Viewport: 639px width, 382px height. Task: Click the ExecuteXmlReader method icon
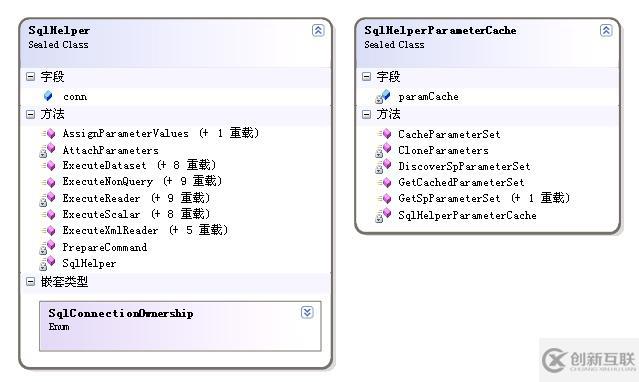[x=48, y=231]
